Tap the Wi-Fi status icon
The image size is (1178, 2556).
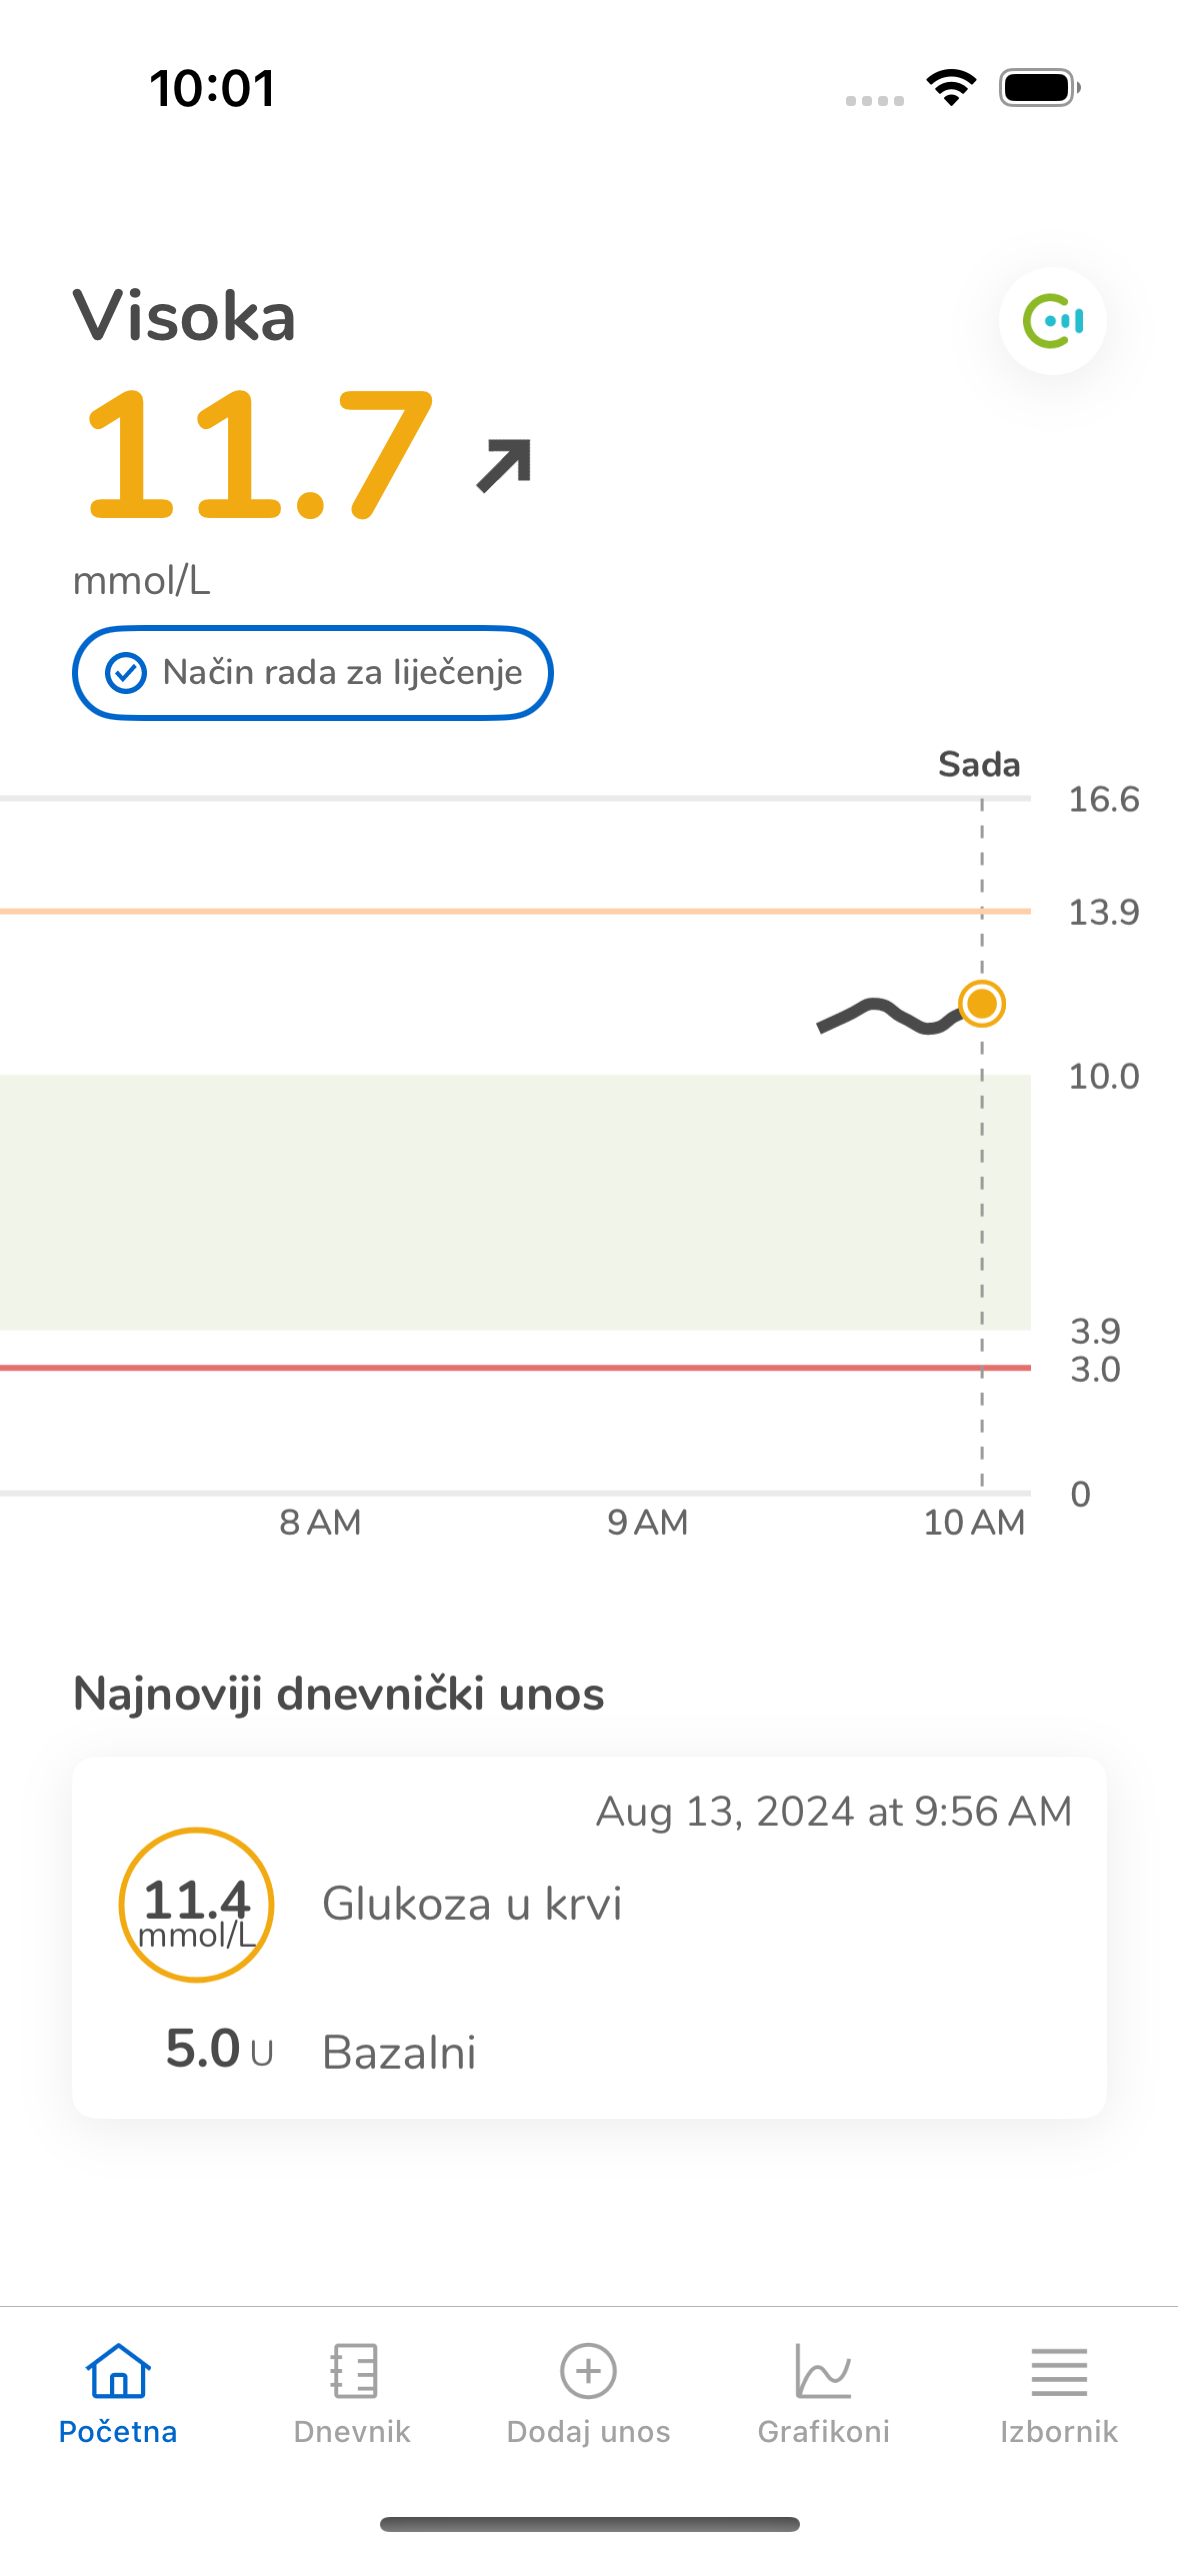click(951, 88)
